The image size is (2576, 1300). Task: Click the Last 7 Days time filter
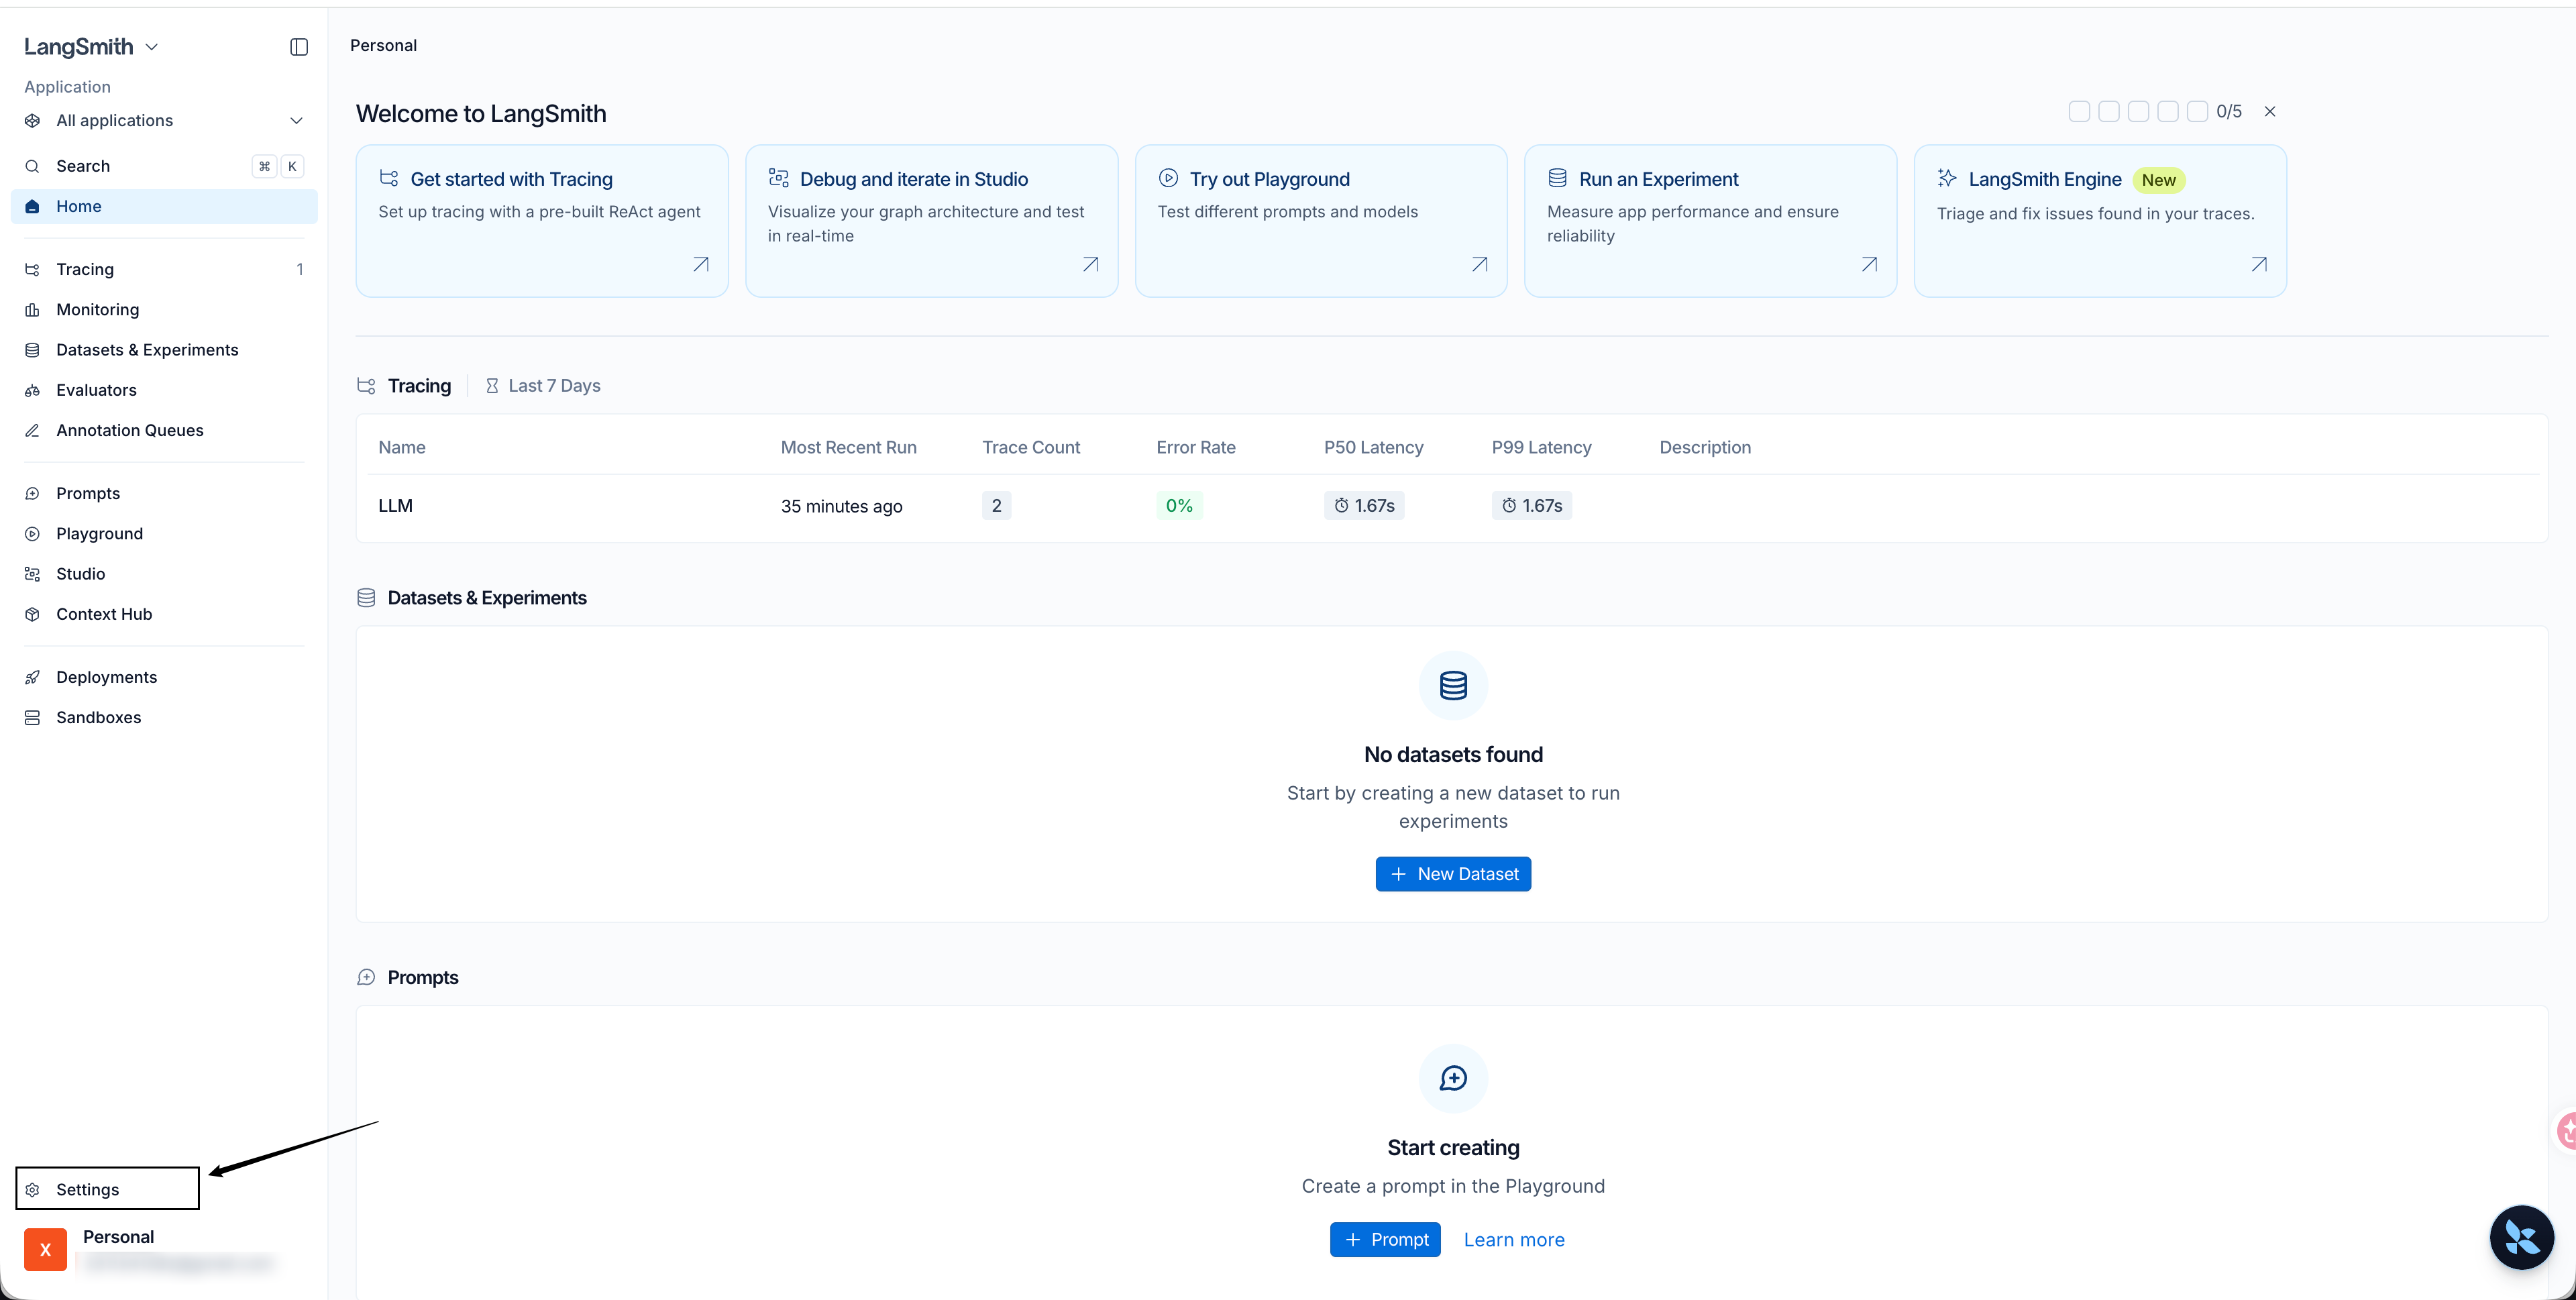[543, 386]
